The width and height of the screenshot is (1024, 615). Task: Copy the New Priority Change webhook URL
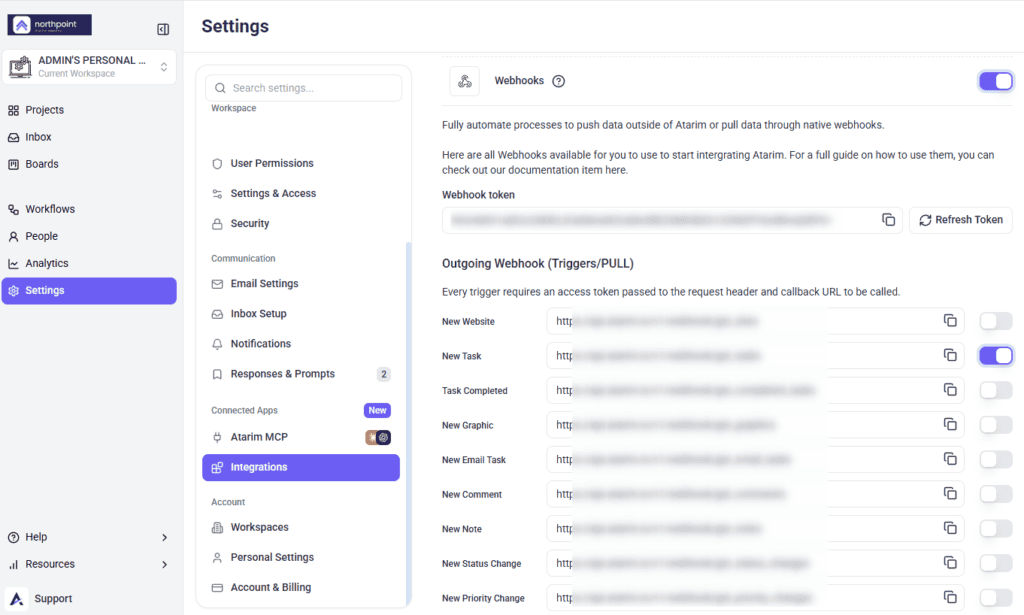950,597
